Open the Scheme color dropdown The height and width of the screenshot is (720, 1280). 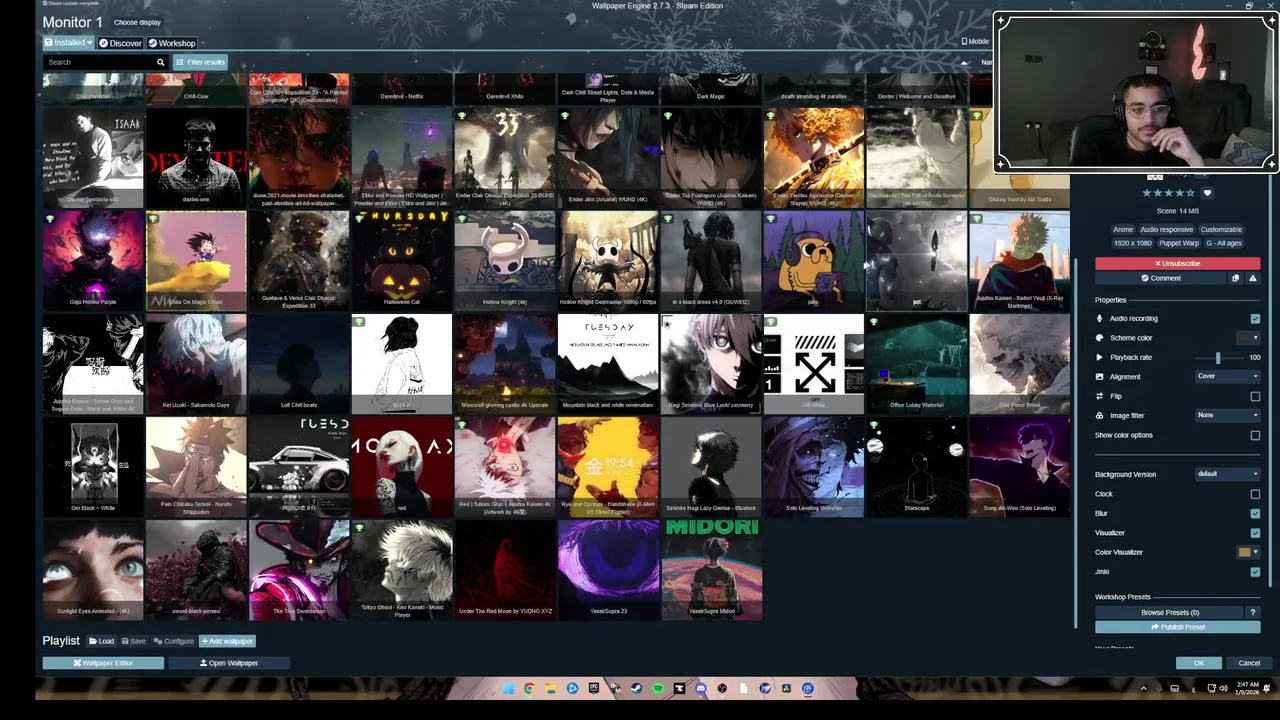[1249, 338]
